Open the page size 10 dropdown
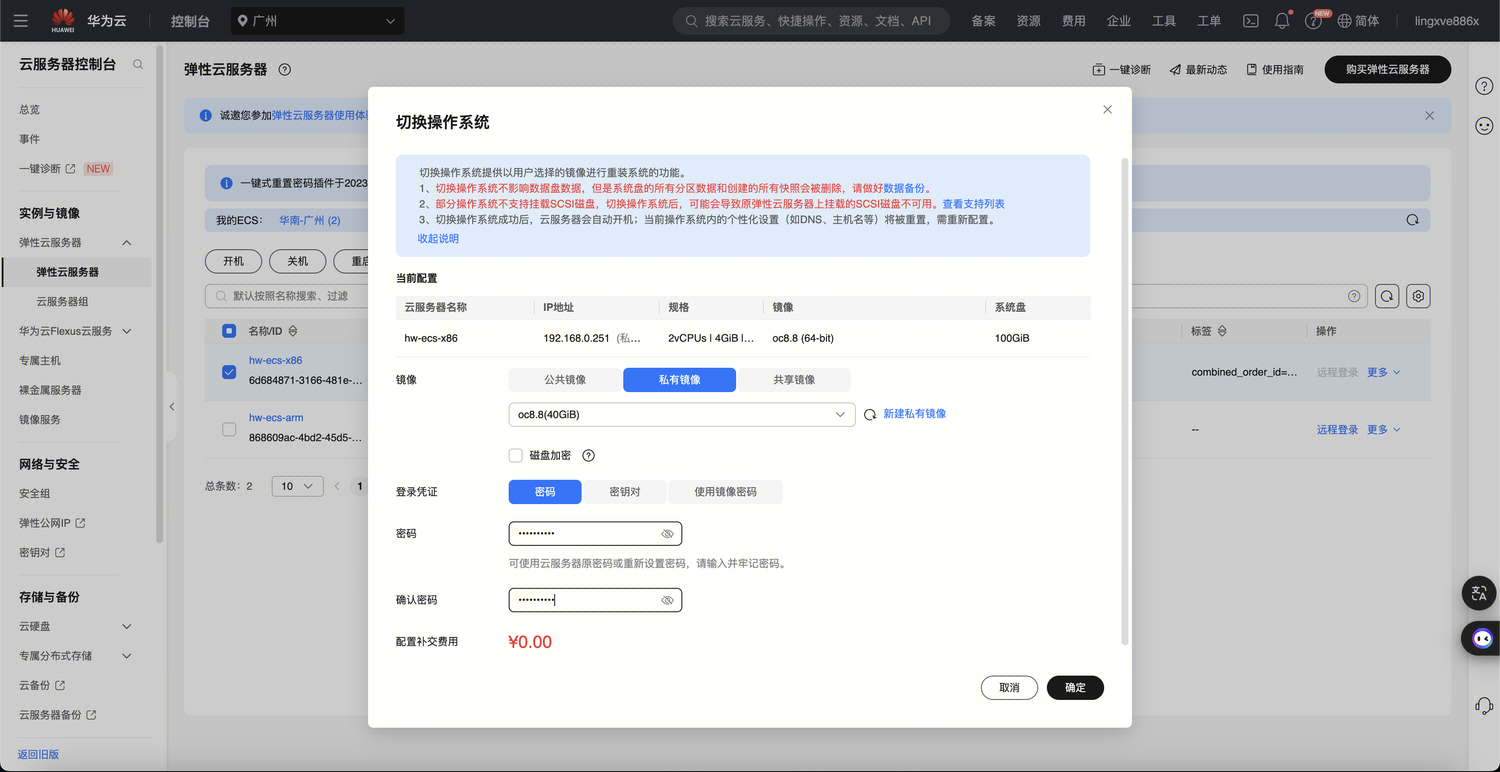The width and height of the screenshot is (1500, 772). pos(298,486)
